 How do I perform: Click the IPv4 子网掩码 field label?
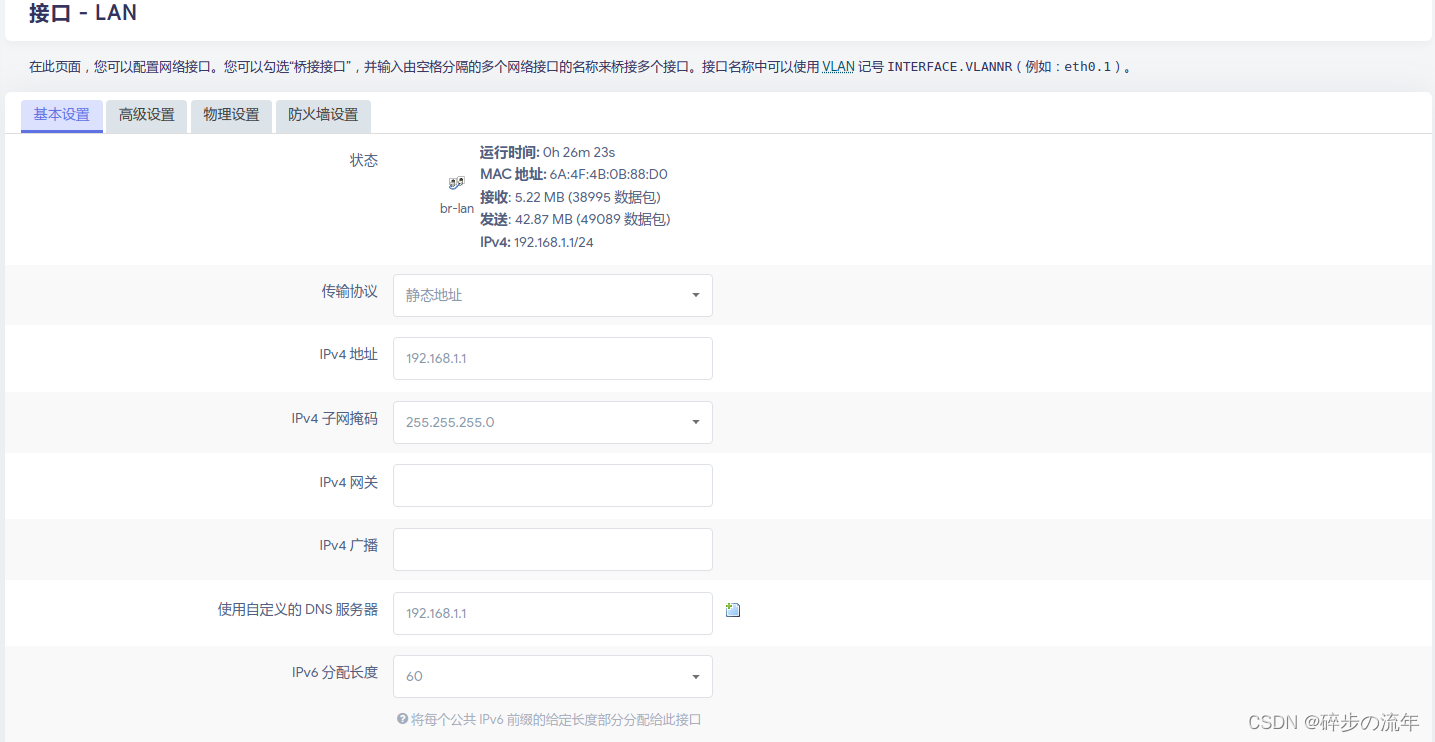[x=335, y=418]
